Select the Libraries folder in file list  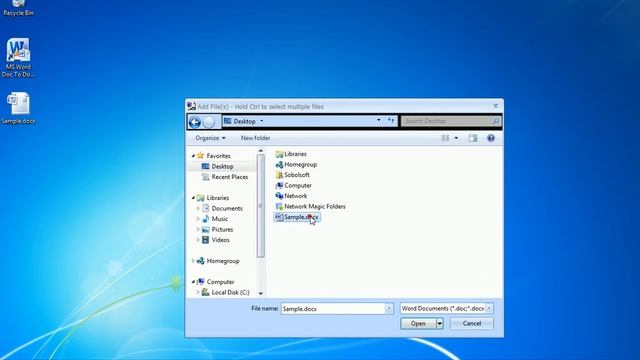pos(291,154)
